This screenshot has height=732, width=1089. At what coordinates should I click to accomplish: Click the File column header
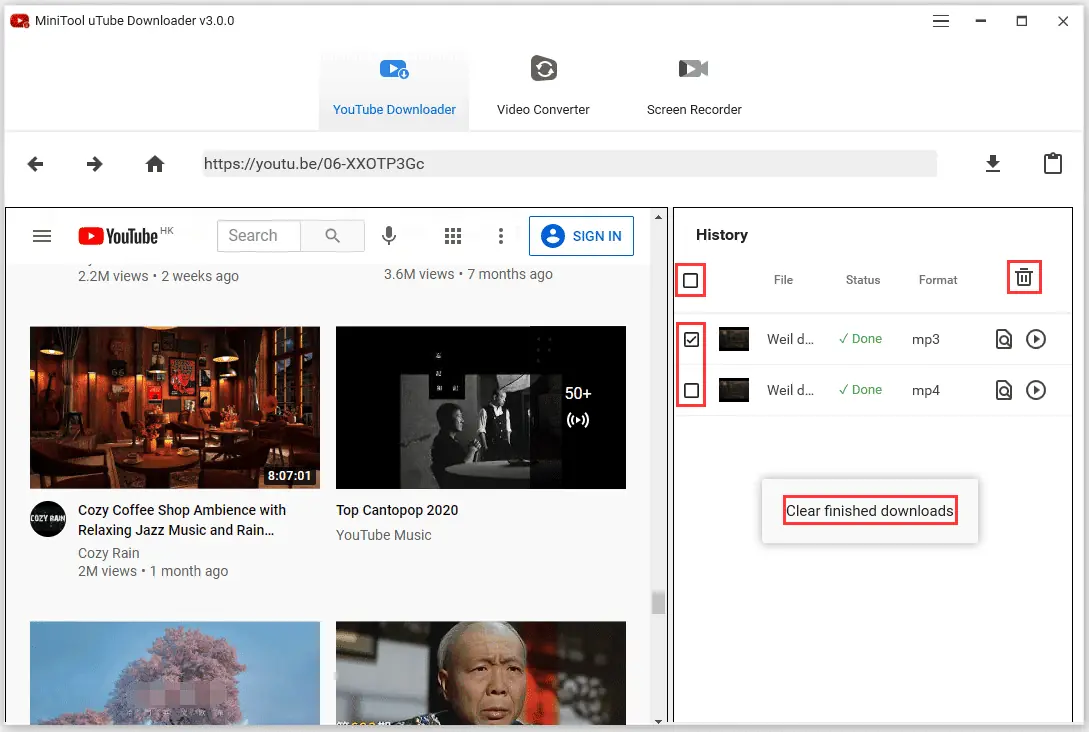pyautogui.click(x=783, y=280)
